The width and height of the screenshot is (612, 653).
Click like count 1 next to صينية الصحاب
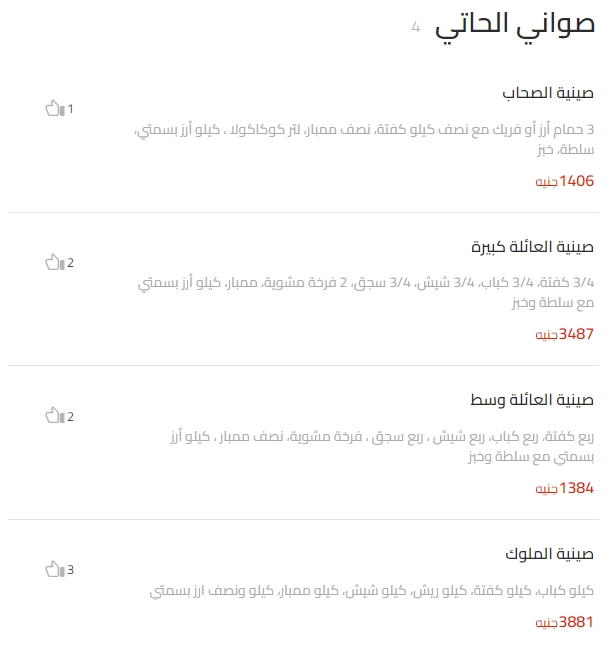tap(70, 109)
